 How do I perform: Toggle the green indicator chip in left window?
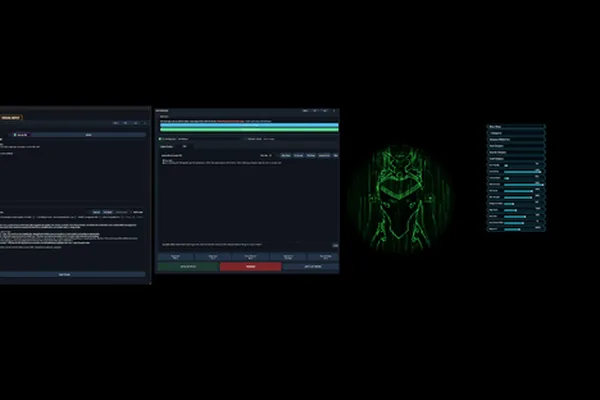point(21,135)
